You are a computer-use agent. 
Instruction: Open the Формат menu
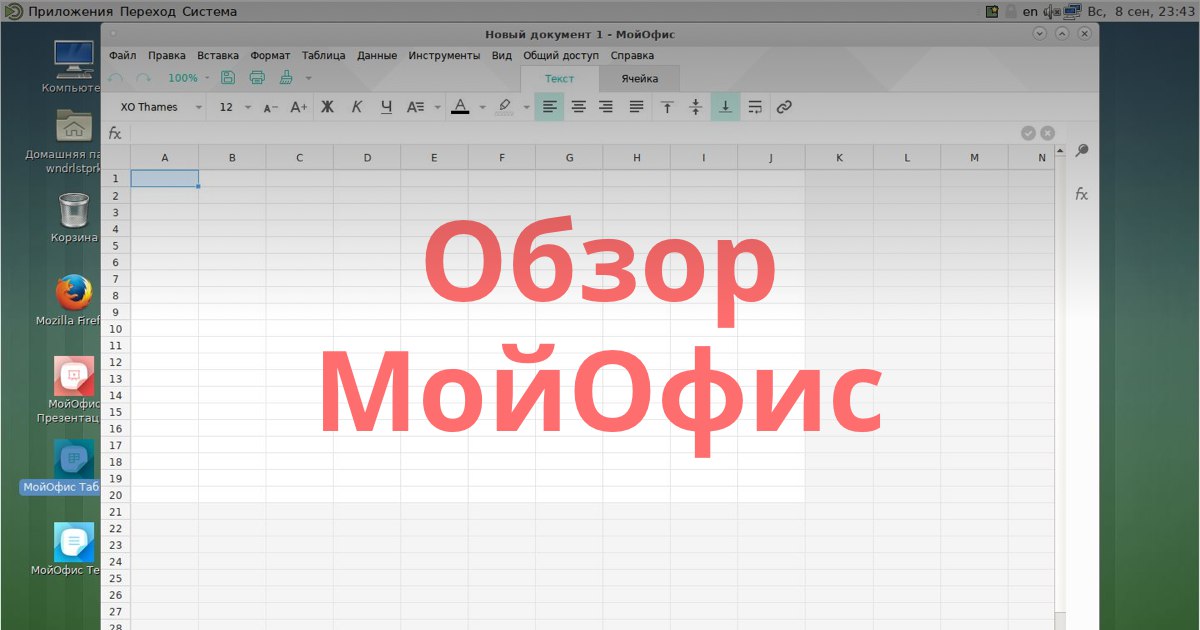pyautogui.click(x=270, y=56)
